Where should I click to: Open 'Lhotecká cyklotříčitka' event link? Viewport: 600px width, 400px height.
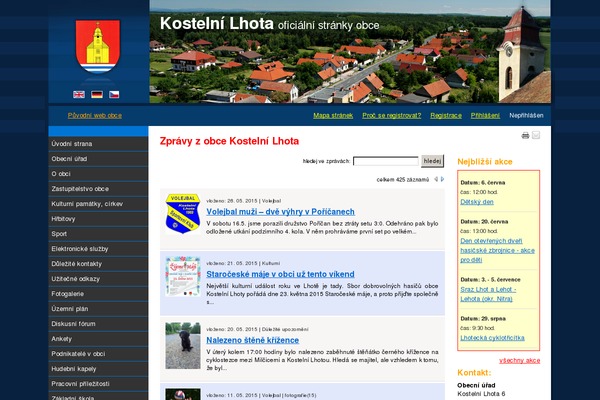492,338
